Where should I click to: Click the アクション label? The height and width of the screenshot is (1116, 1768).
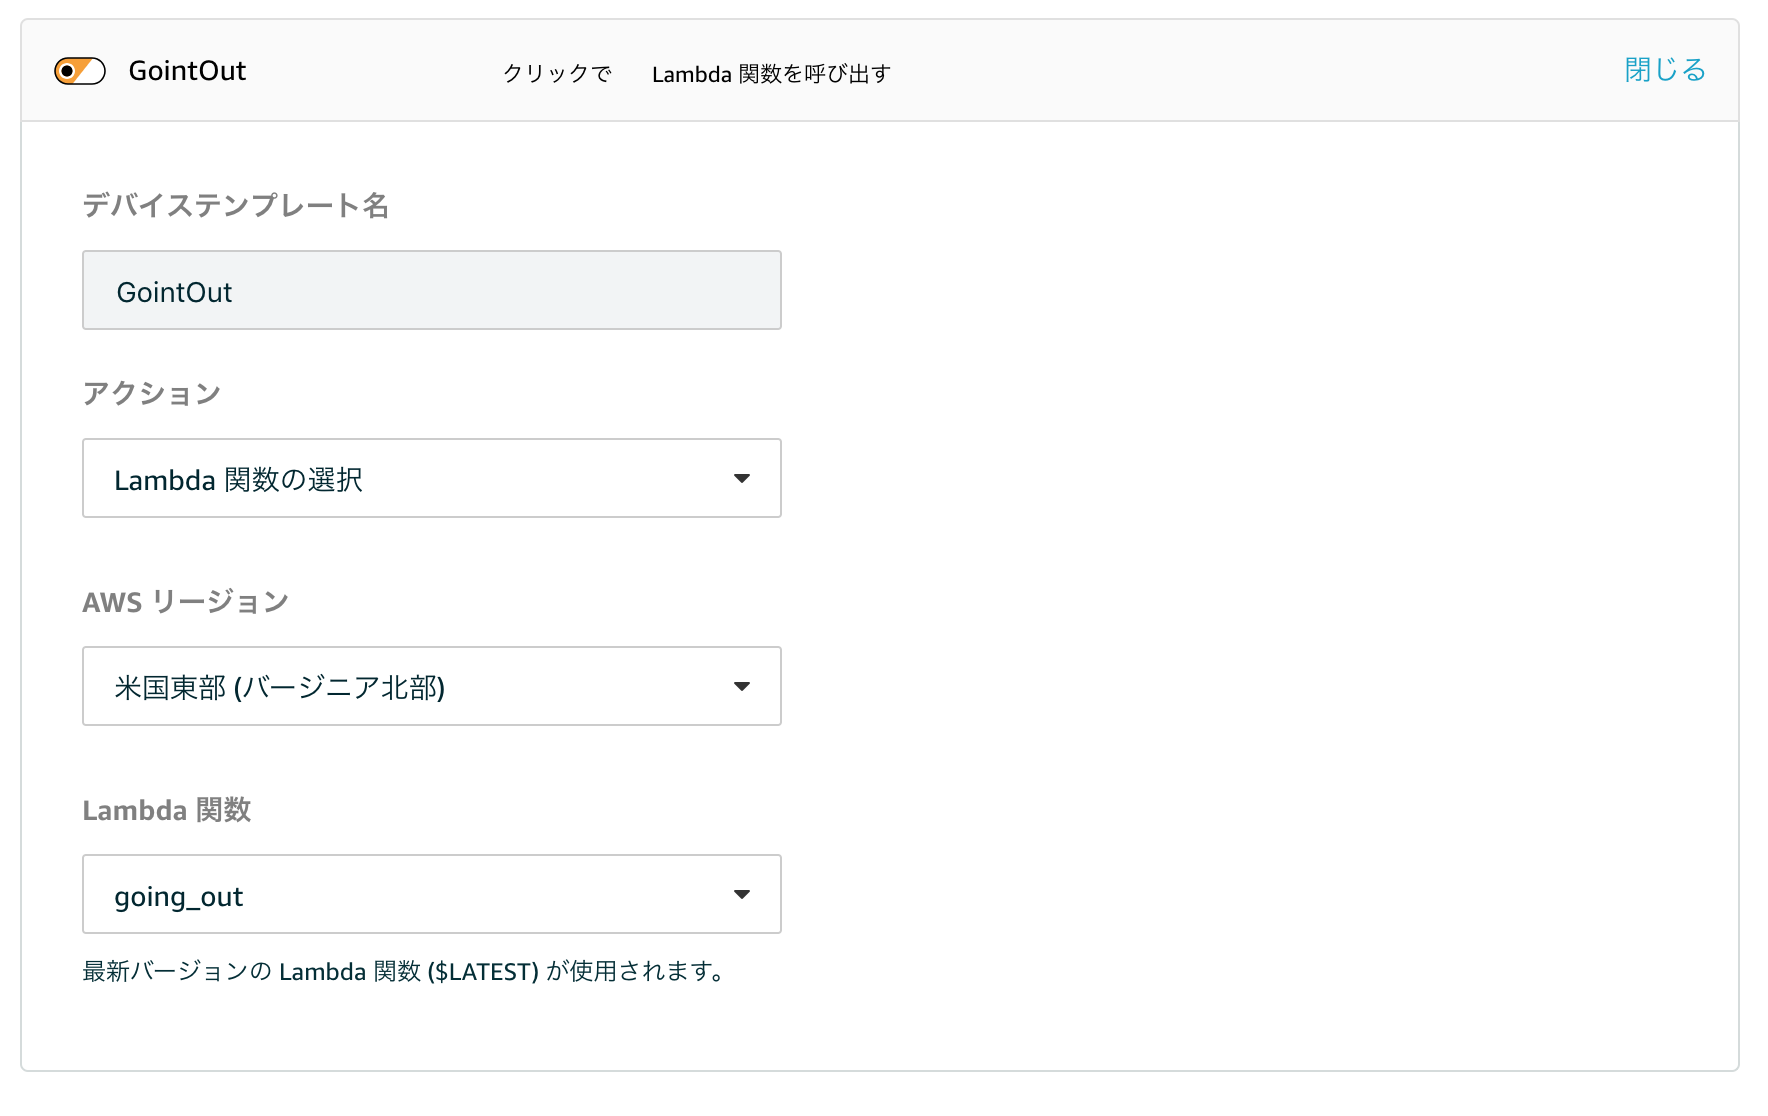point(152,393)
